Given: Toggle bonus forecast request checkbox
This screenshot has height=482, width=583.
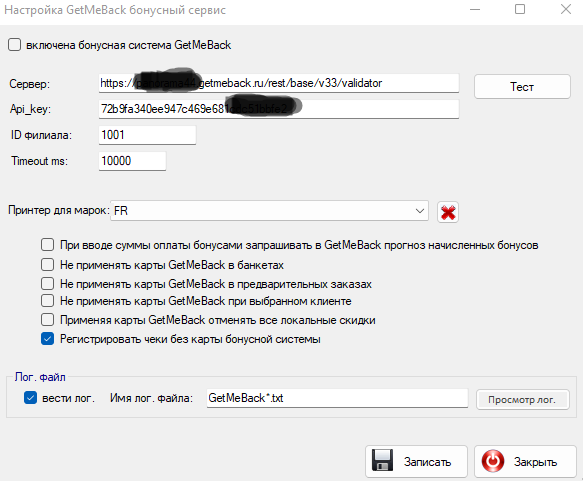Looking at the screenshot, I should pos(47,245).
